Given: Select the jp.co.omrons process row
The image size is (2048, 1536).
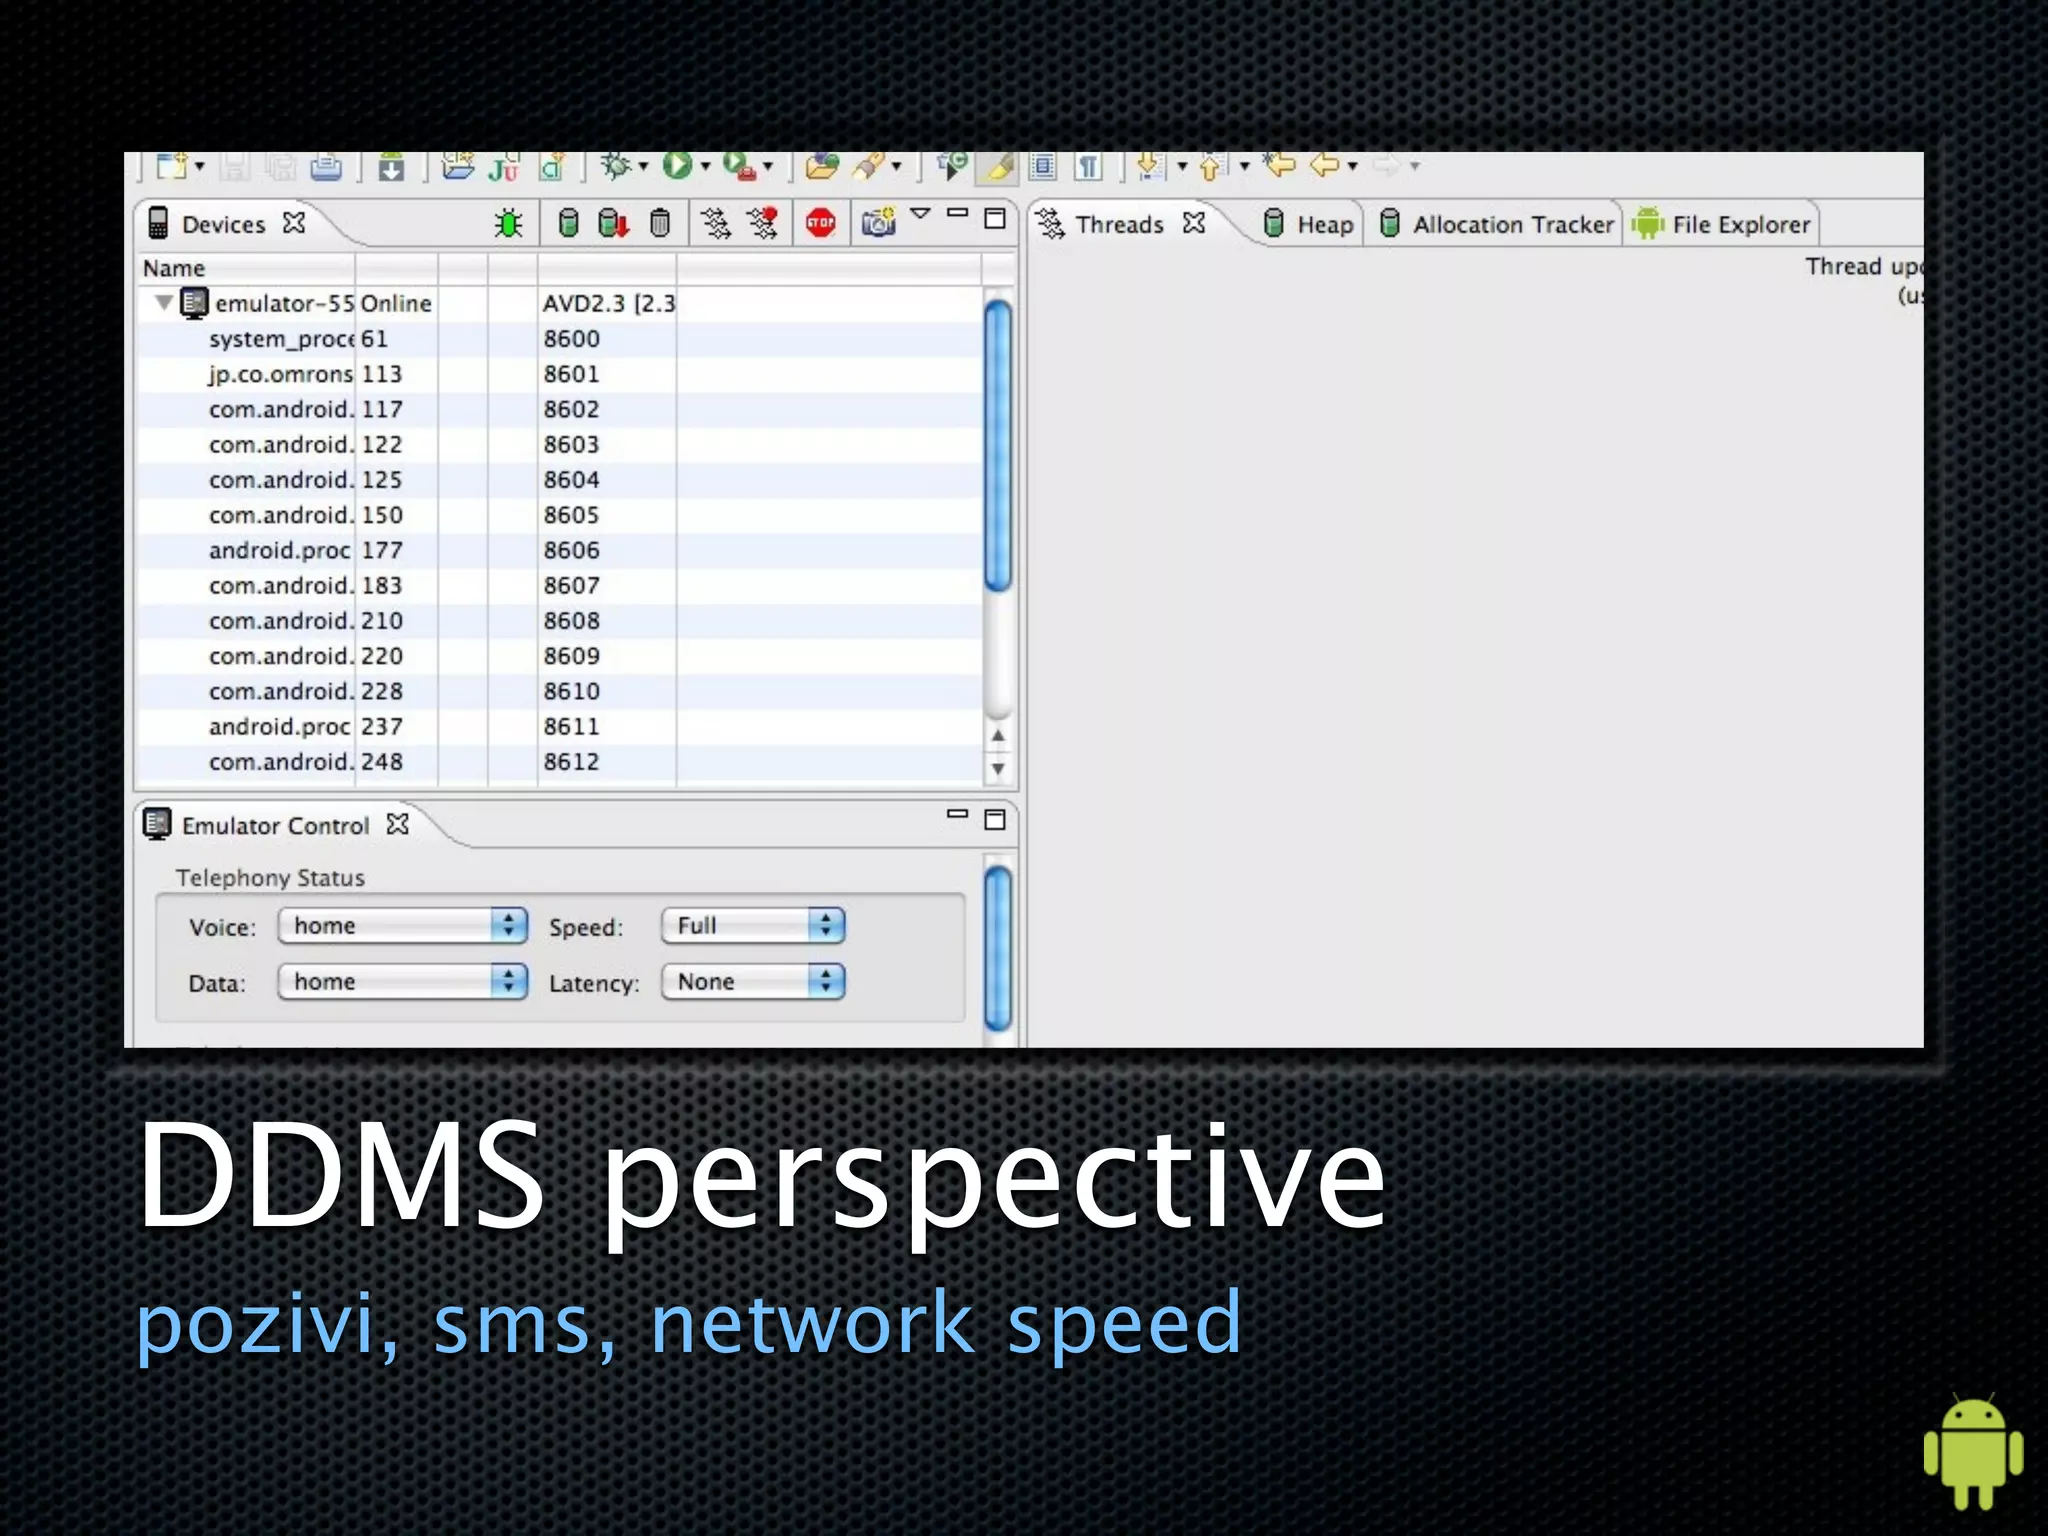Looking at the screenshot, I should (x=560, y=374).
